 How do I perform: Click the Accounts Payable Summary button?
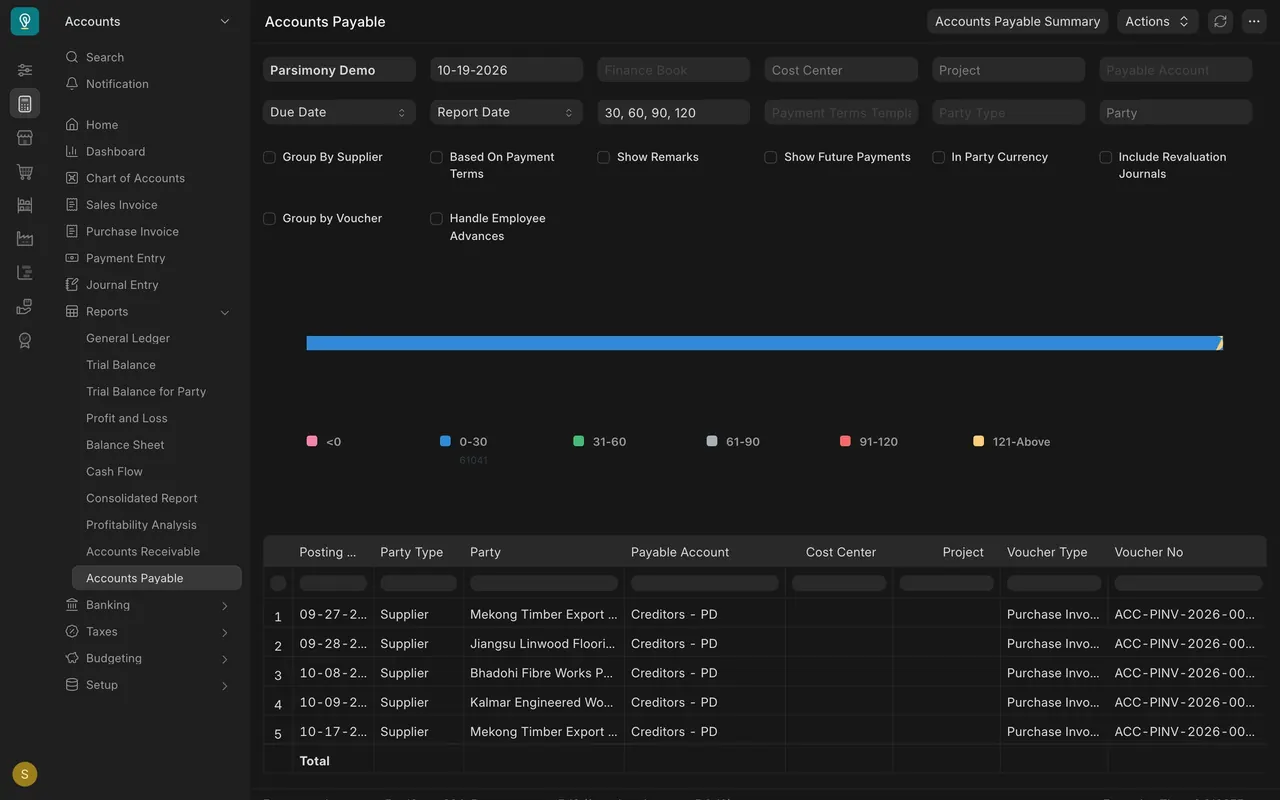point(1017,21)
